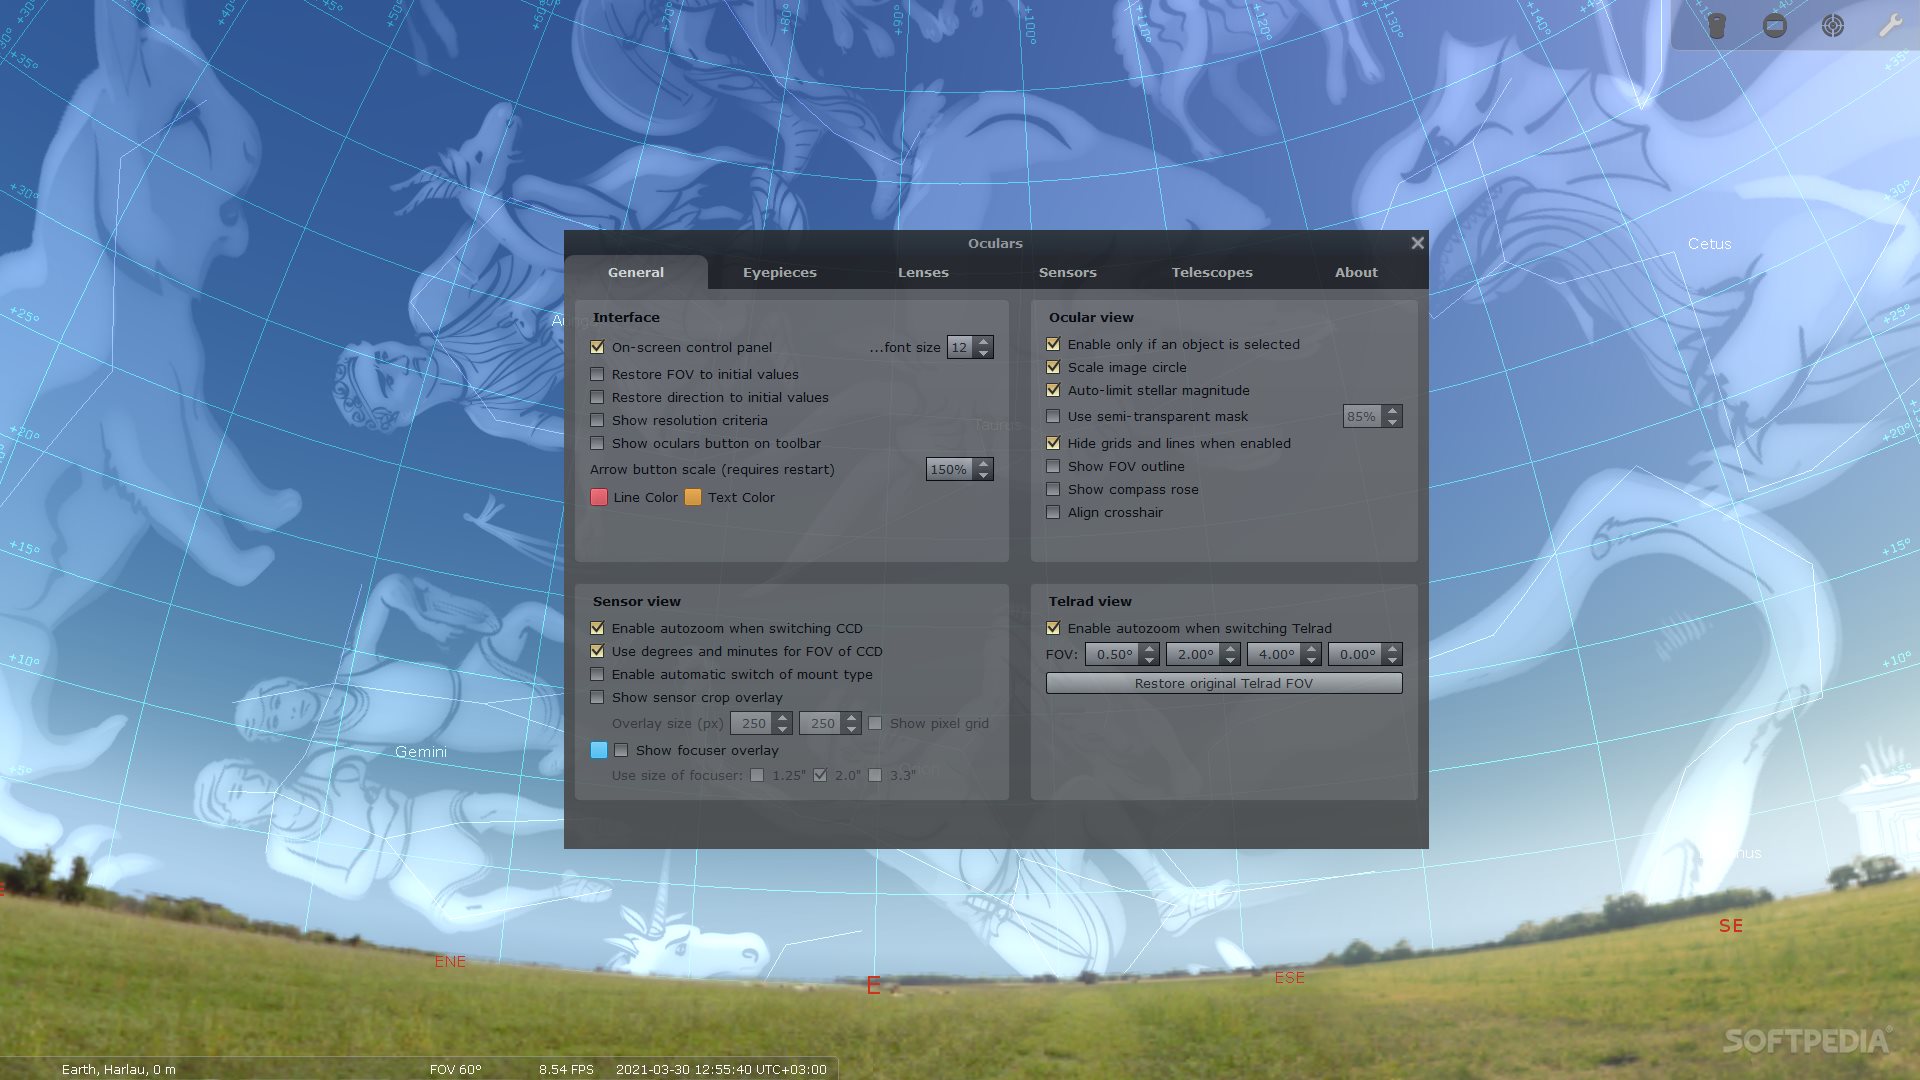This screenshot has width=1920, height=1080.
Task: Click the Telrad FOV 2.00° field
Action: (x=1194, y=654)
